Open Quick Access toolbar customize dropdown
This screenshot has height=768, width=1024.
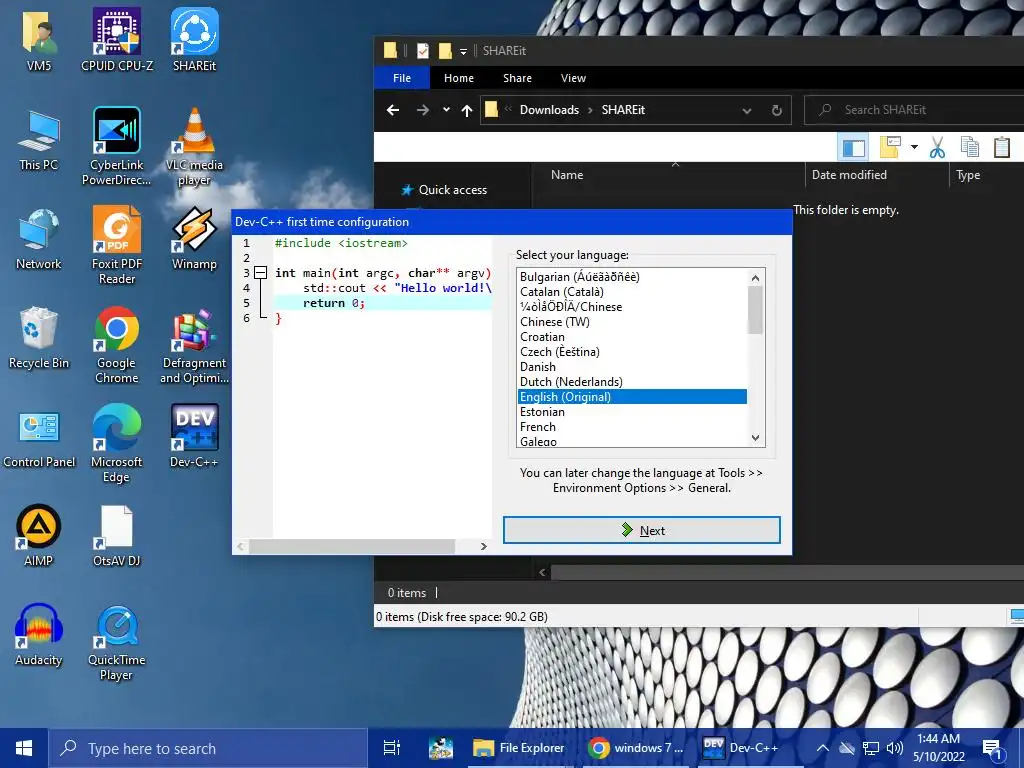463,52
